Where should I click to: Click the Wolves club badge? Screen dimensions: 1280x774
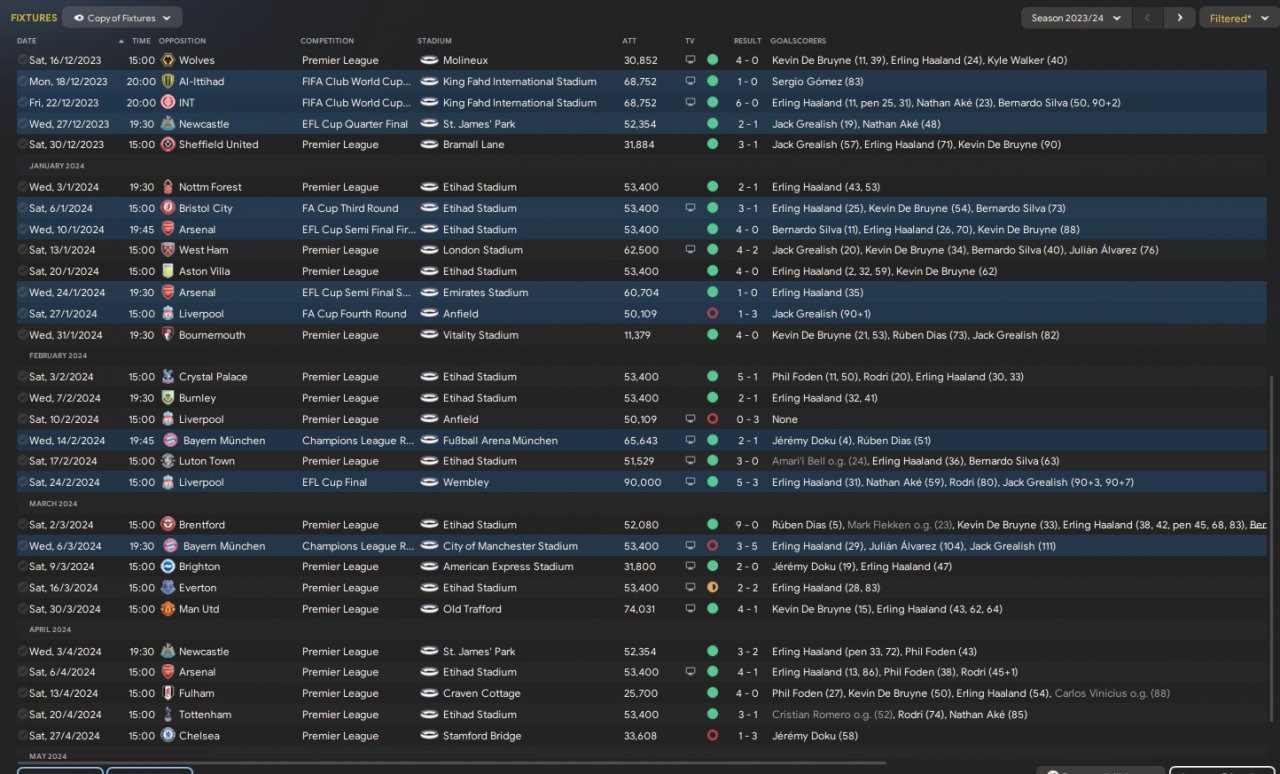[x=168, y=60]
